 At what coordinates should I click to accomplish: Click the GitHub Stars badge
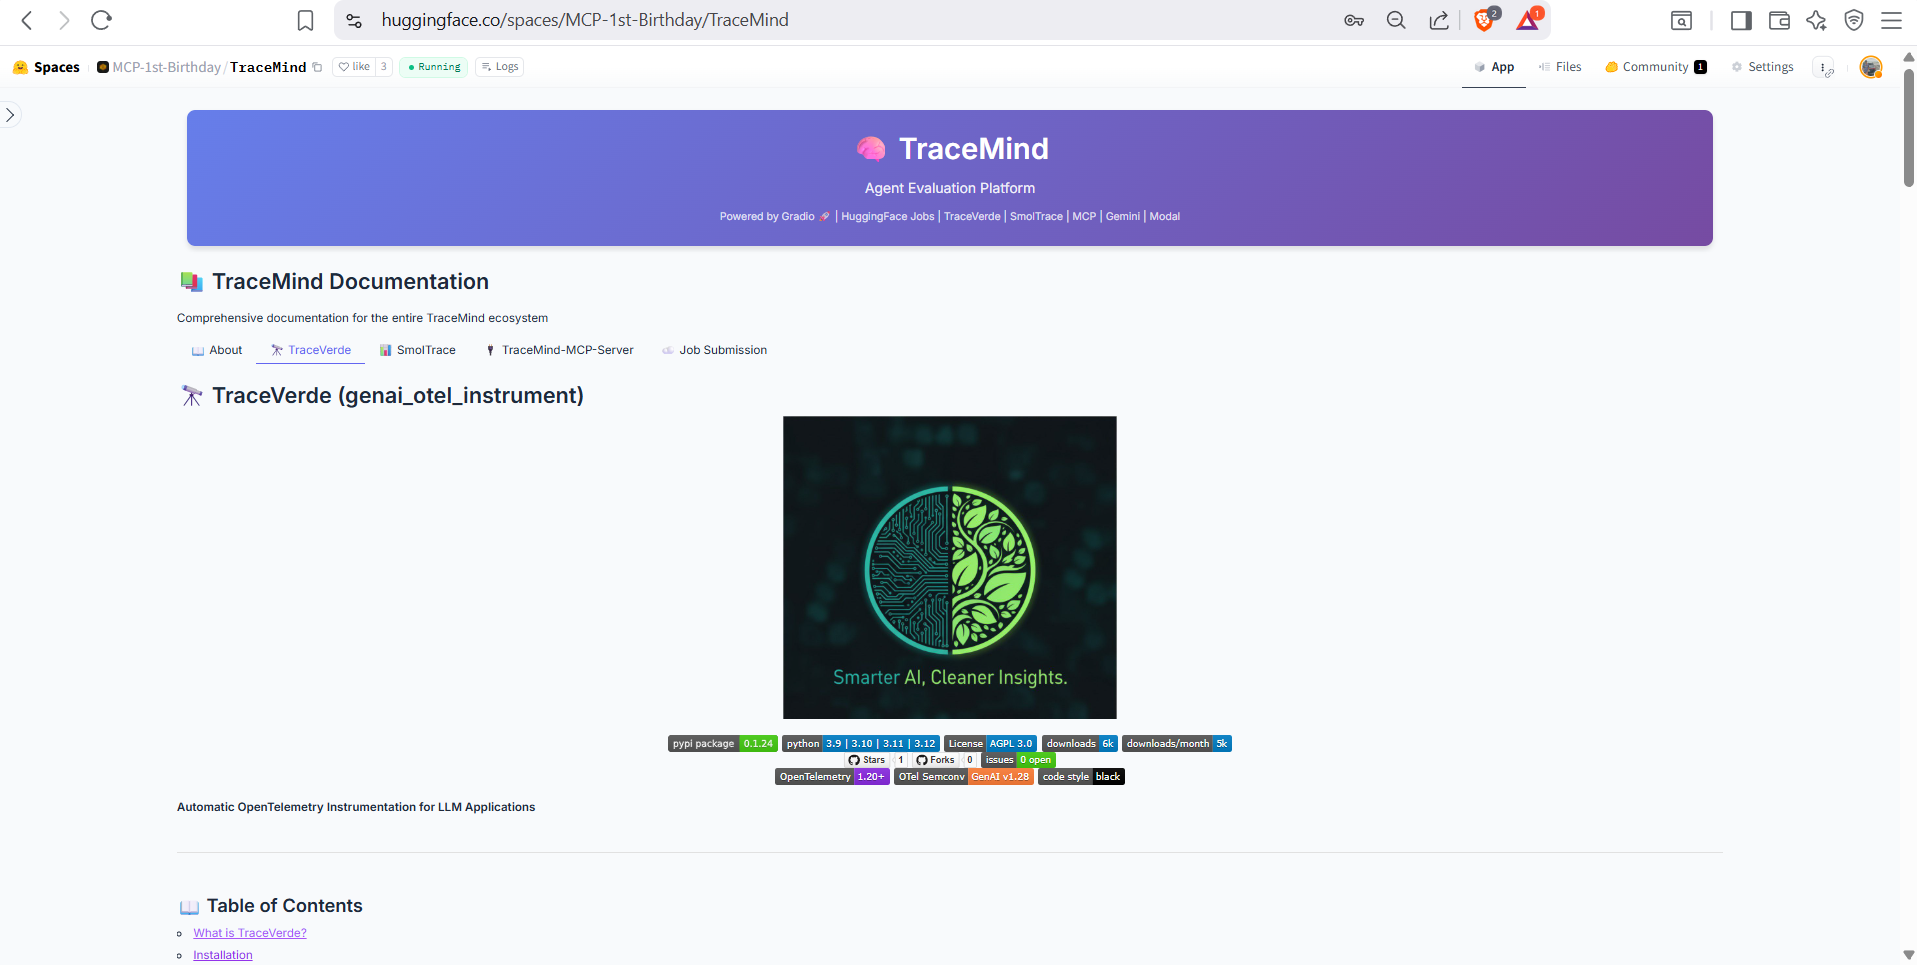point(876,760)
